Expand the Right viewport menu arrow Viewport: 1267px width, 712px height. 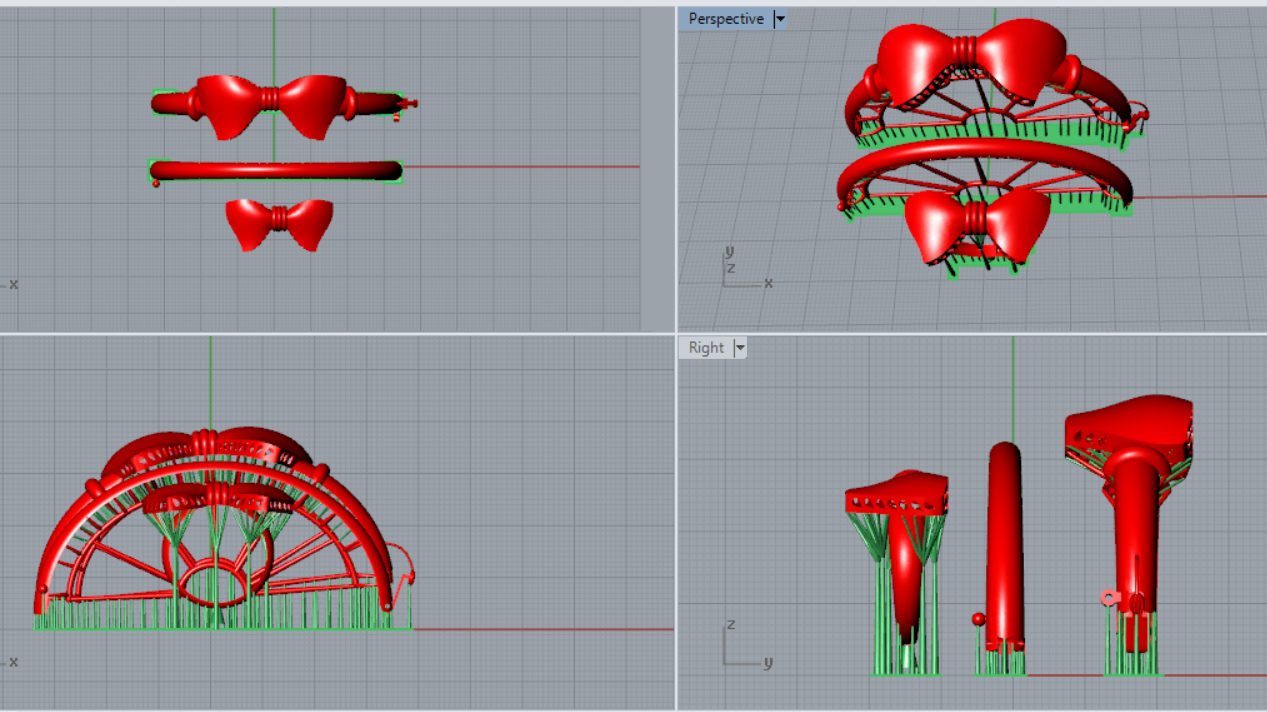coord(740,348)
